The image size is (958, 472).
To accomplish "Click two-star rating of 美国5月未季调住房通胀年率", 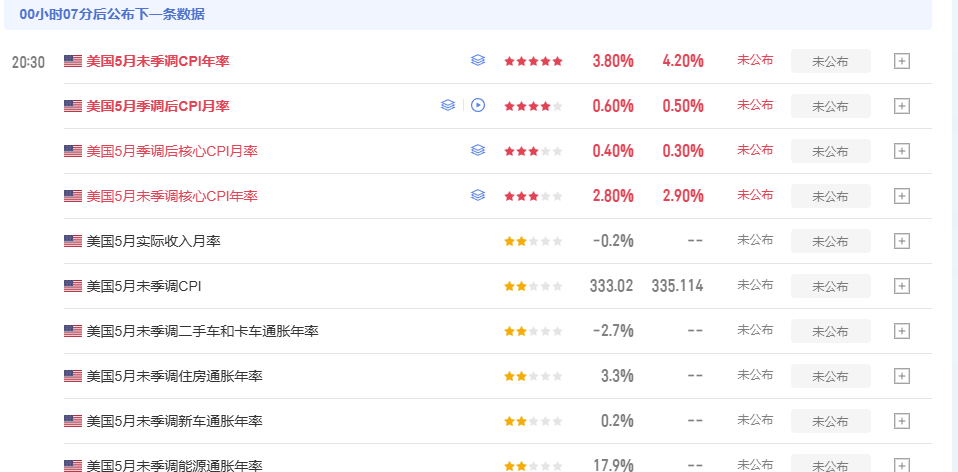I will click(533, 376).
